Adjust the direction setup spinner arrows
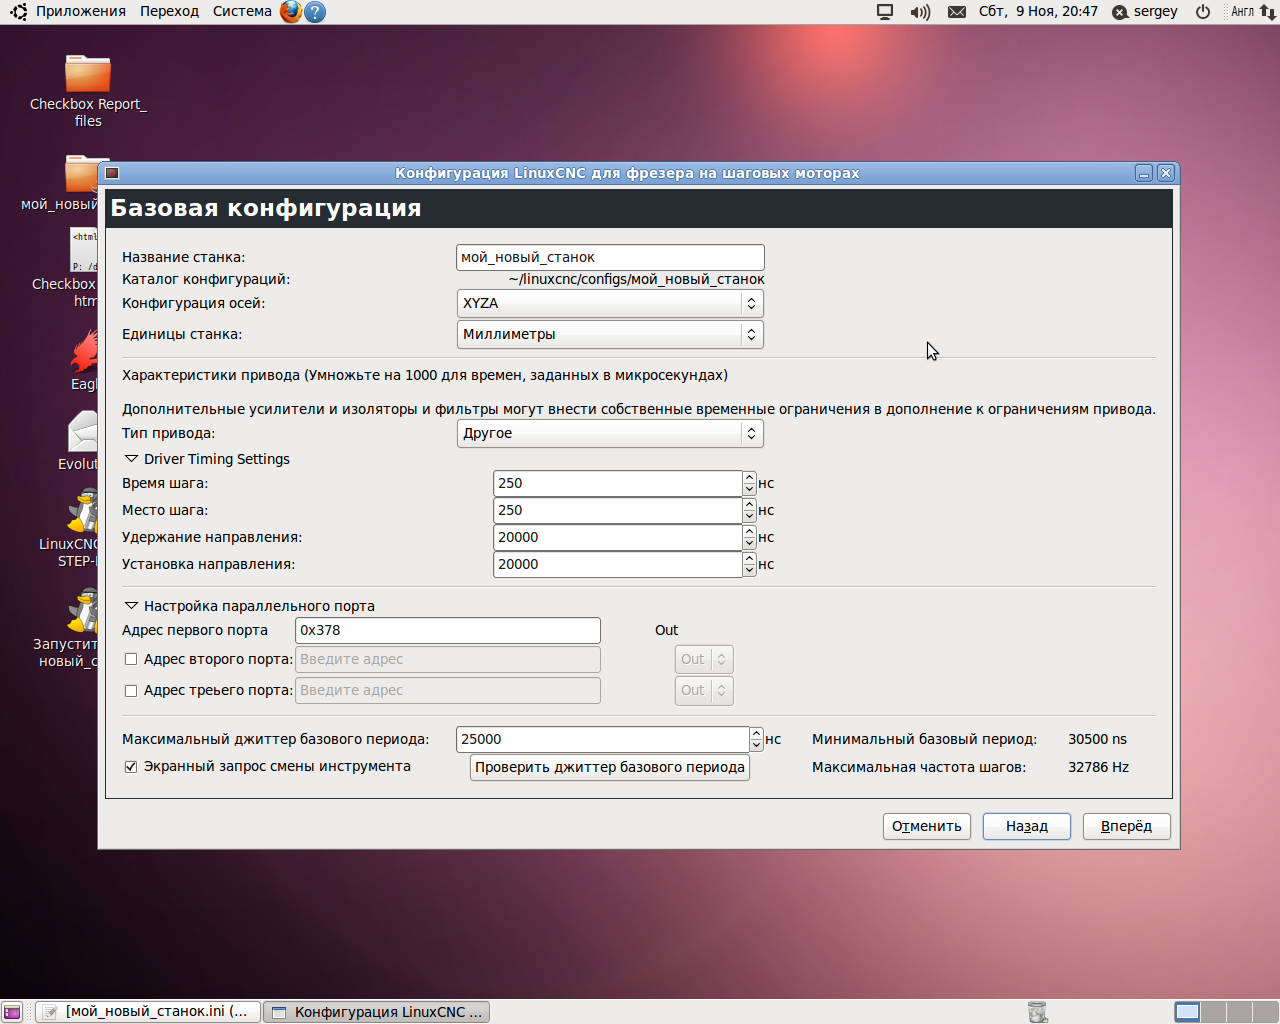Viewport: 1280px width, 1024px height. pyautogui.click(x=749, y=564)
